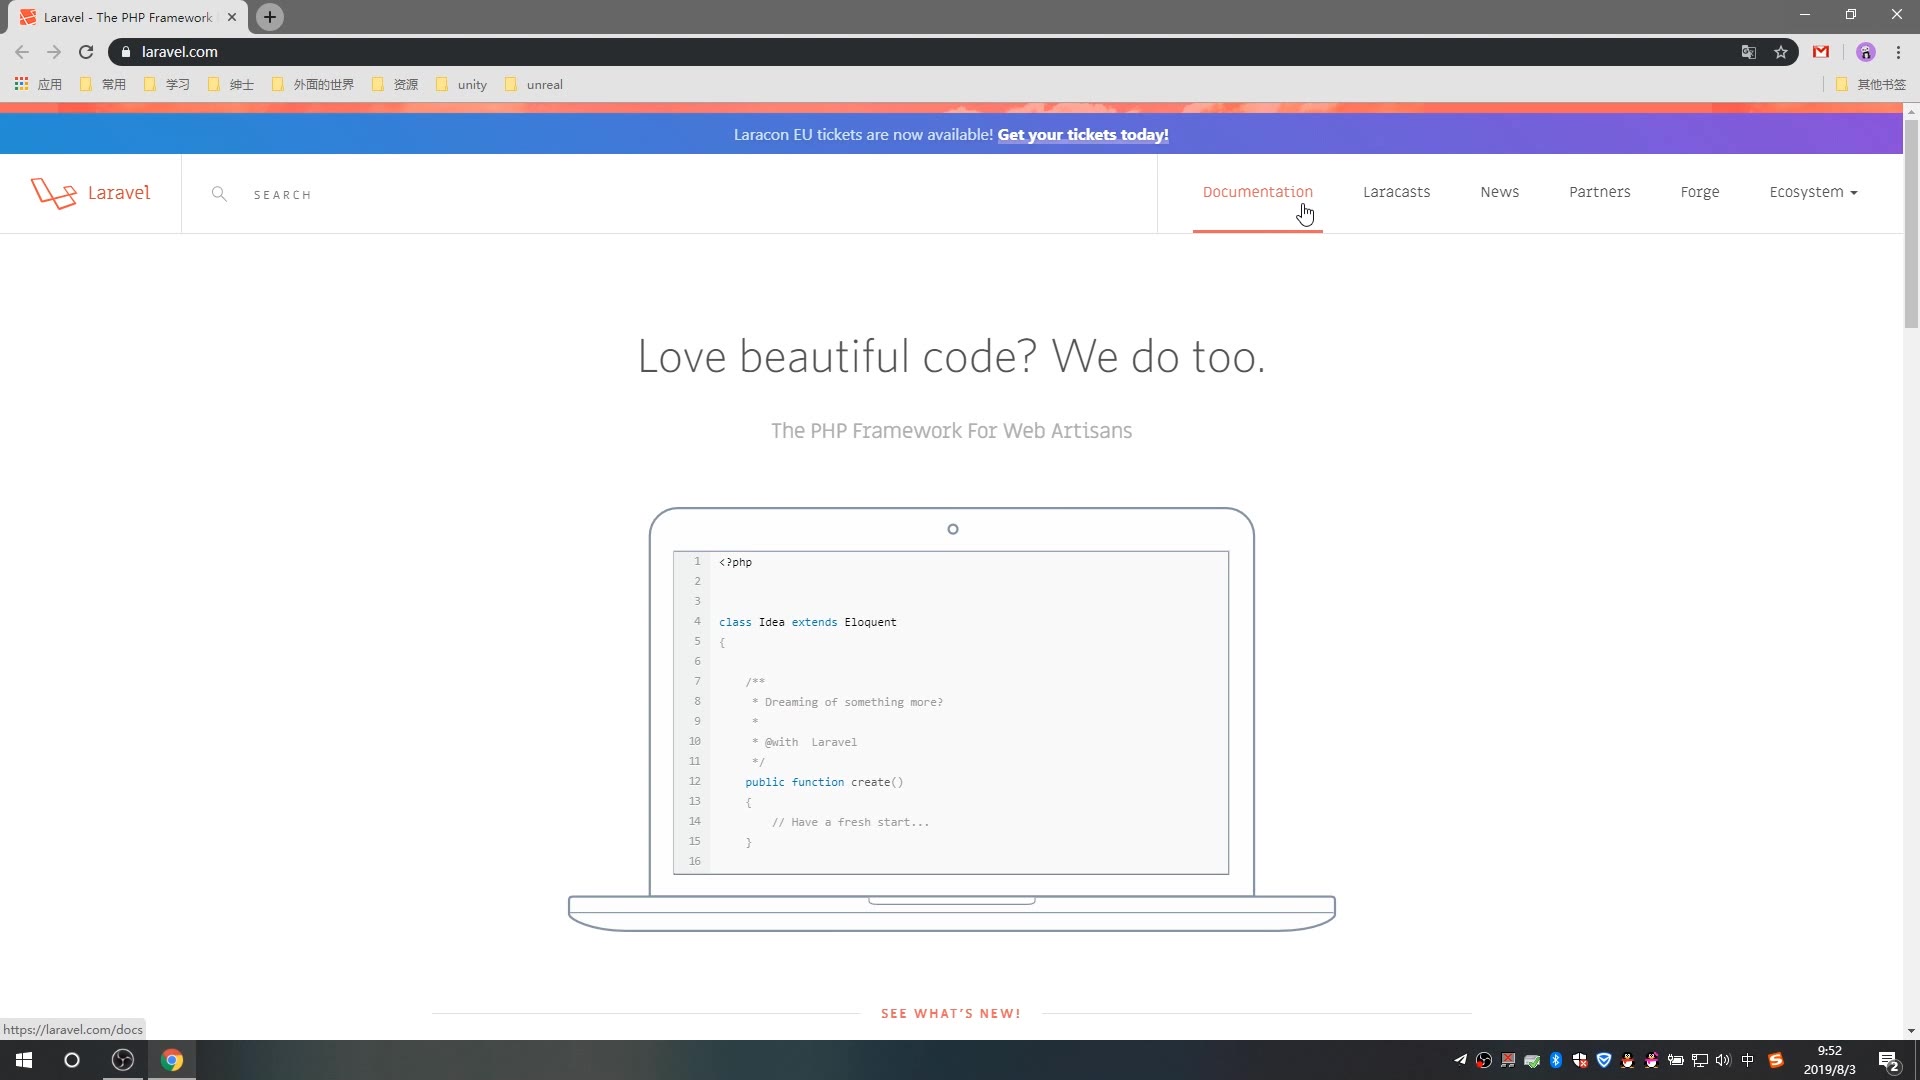The height and width of the screenshot is (1080, 1920).
Task: Click the search magnifier icon
Action: point(219,194)
